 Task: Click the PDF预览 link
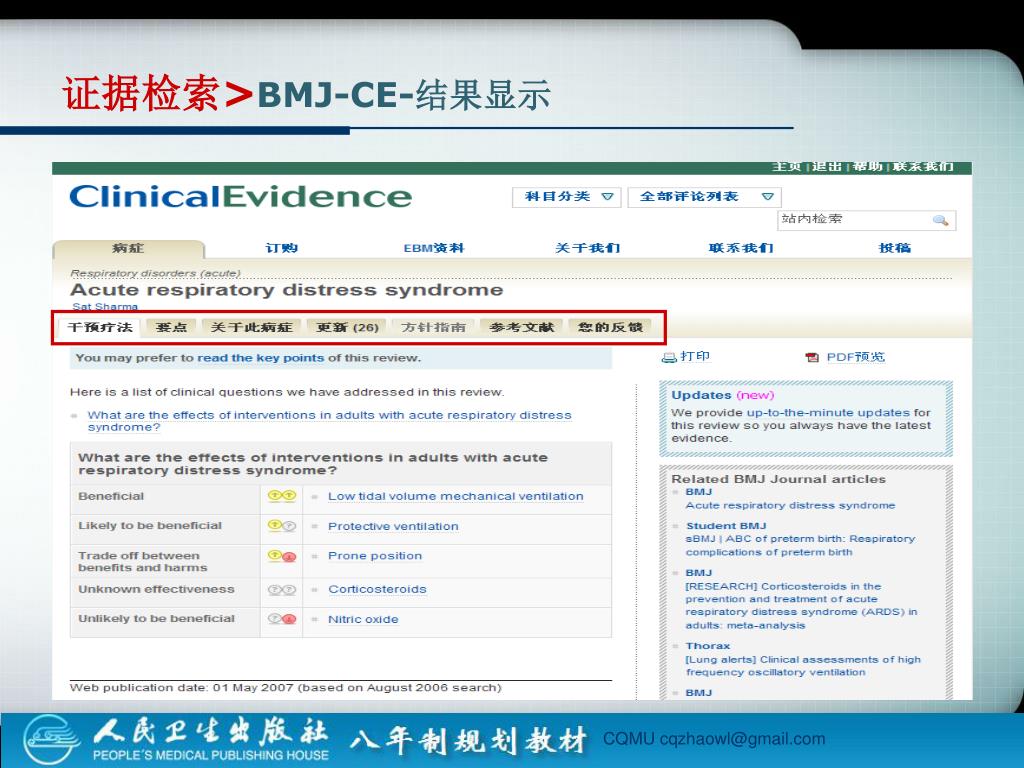point(856,357)
